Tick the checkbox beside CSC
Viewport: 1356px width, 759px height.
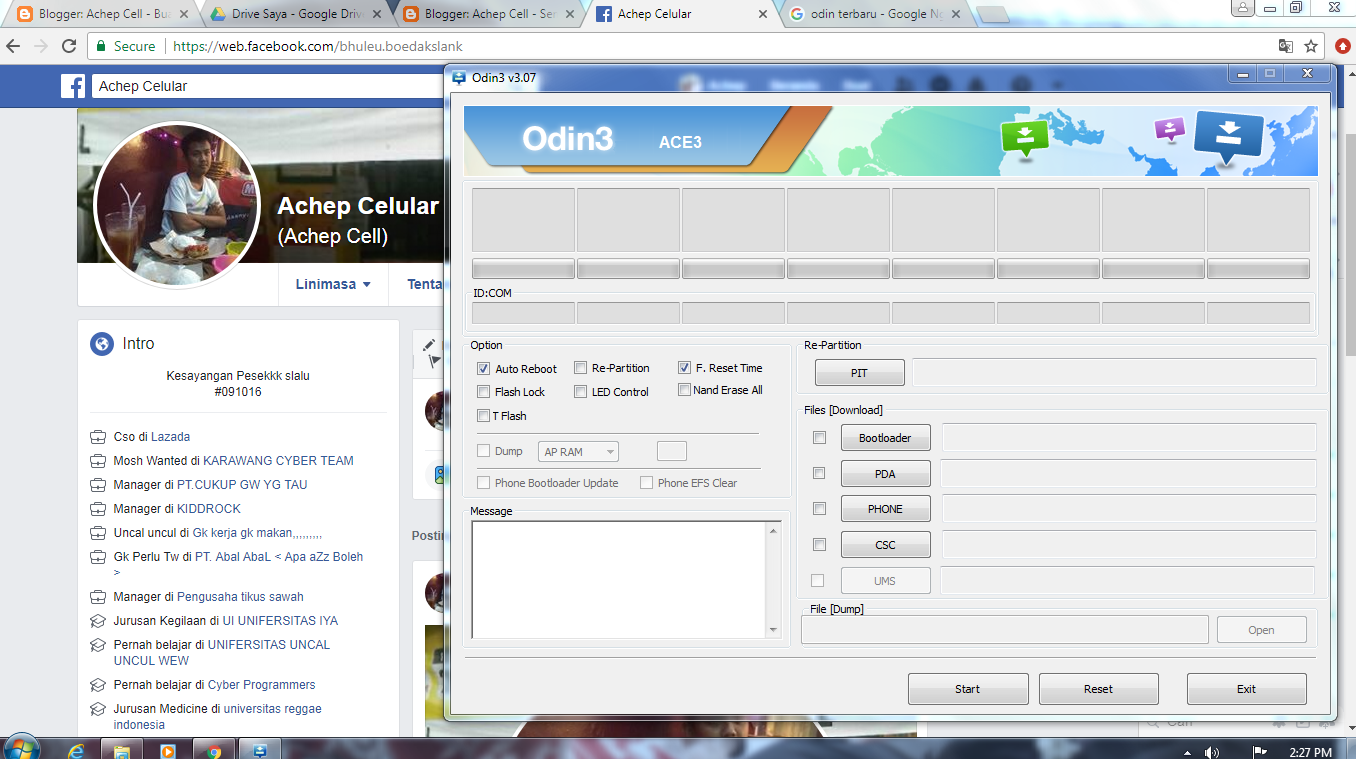click(820, 545)
